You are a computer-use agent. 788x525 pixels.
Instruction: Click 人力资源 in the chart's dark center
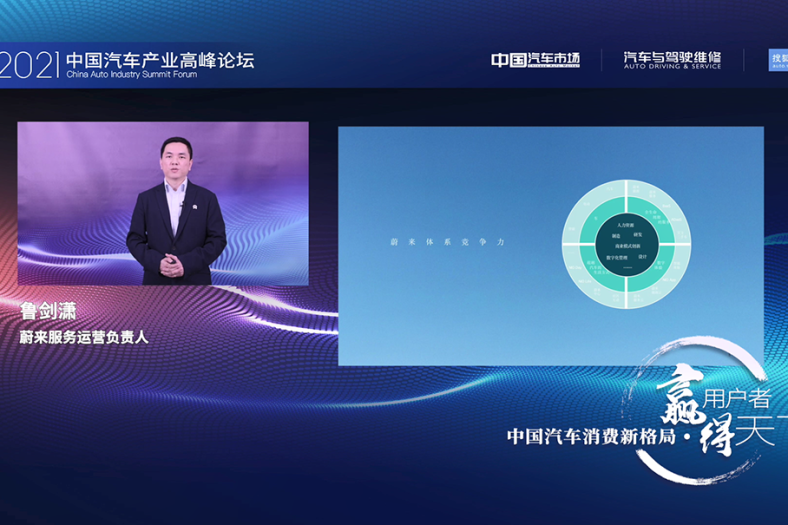point(626,225)
